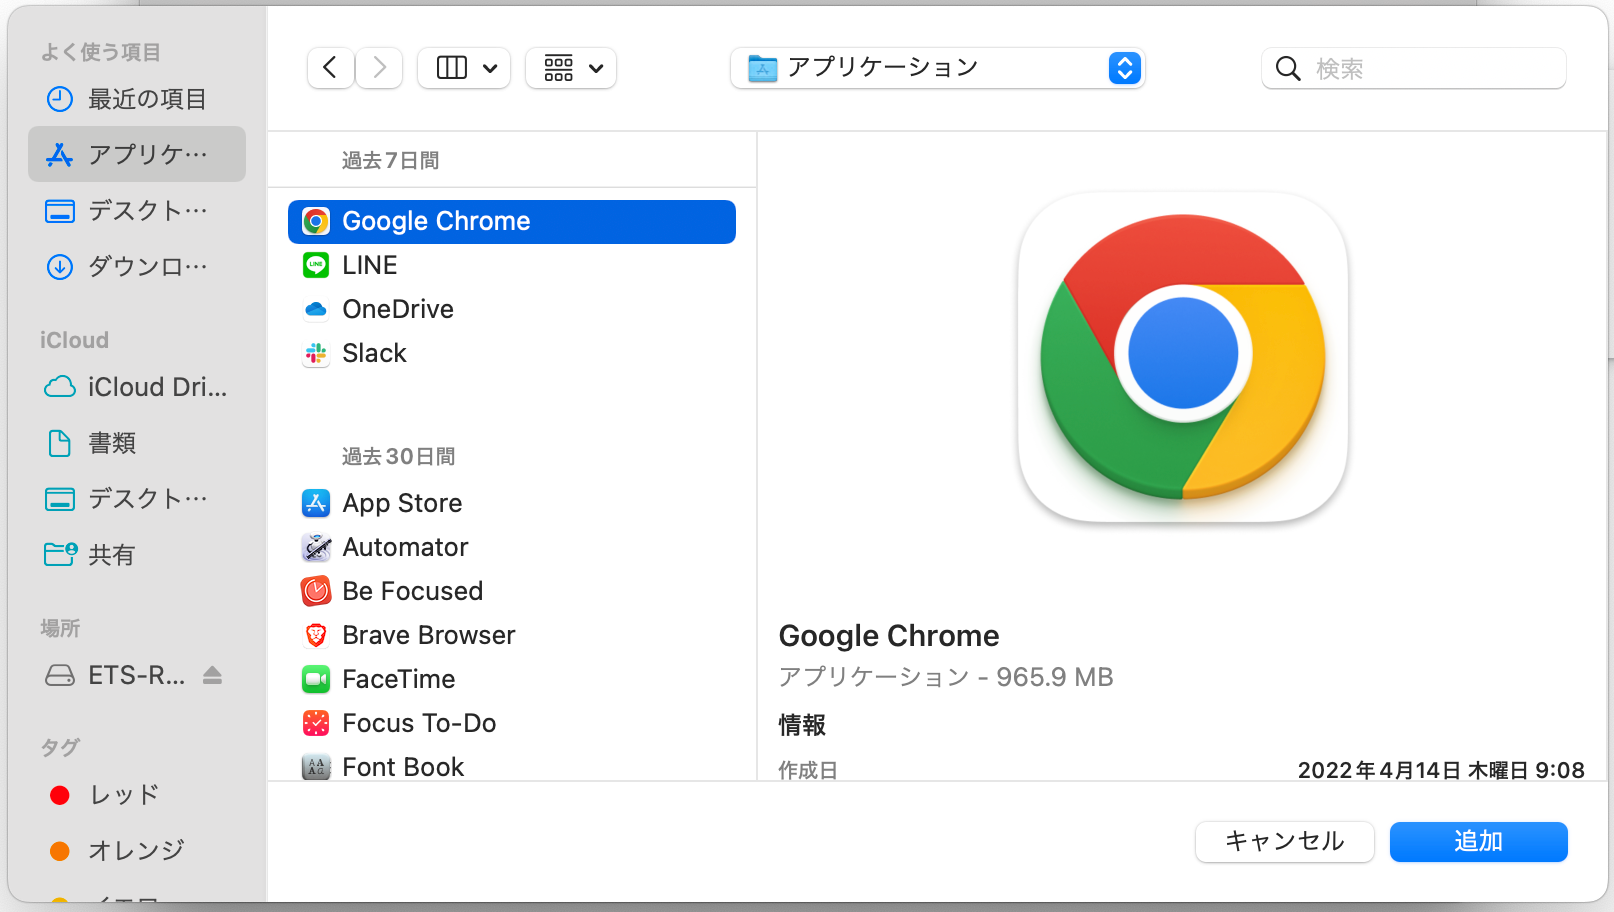Click the Google Chrome list icon

[x=316, y=221]
